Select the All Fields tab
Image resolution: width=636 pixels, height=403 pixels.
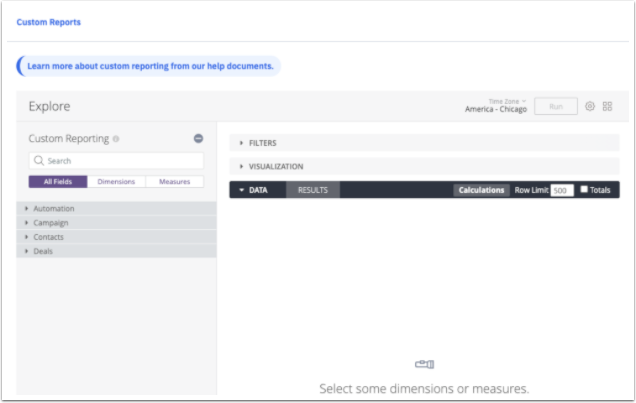pos(58,182)
